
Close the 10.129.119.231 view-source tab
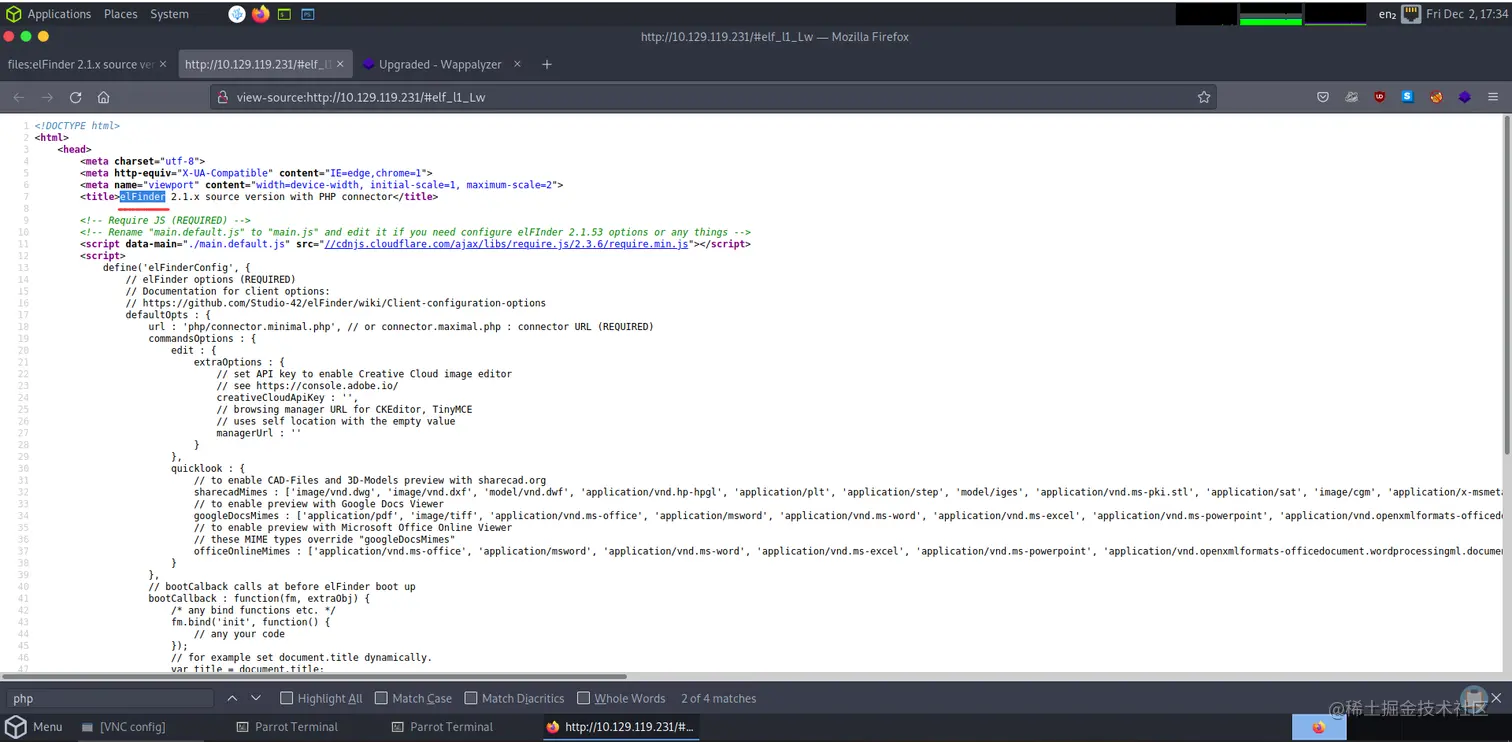341,64
